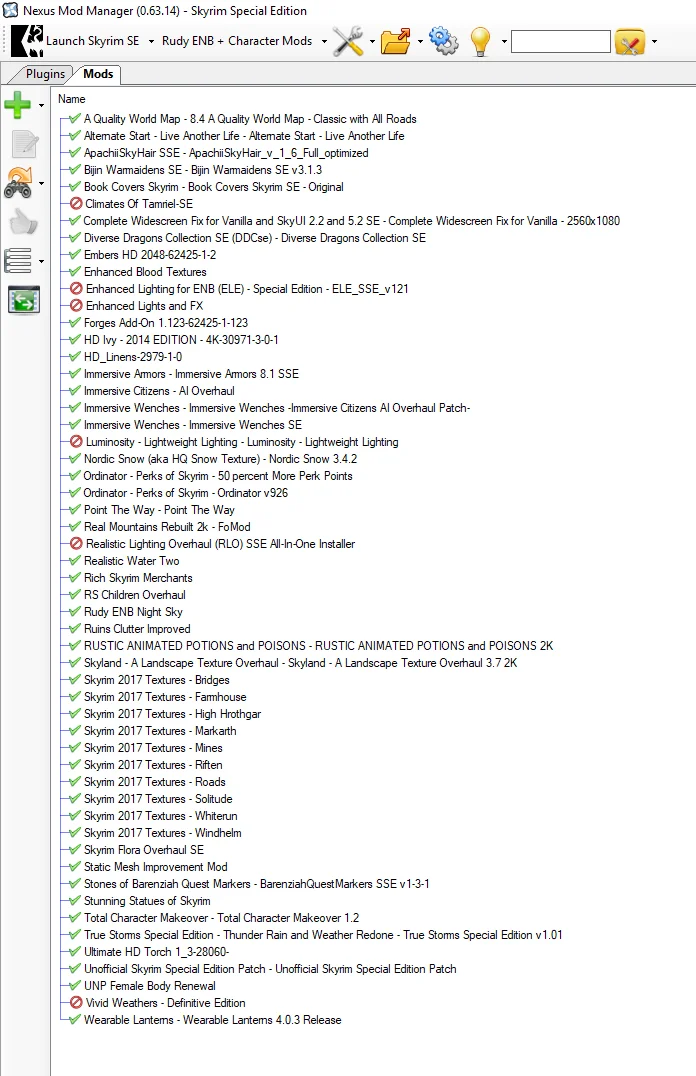
Task: Select the Mods tab
Action: point(98,74)
